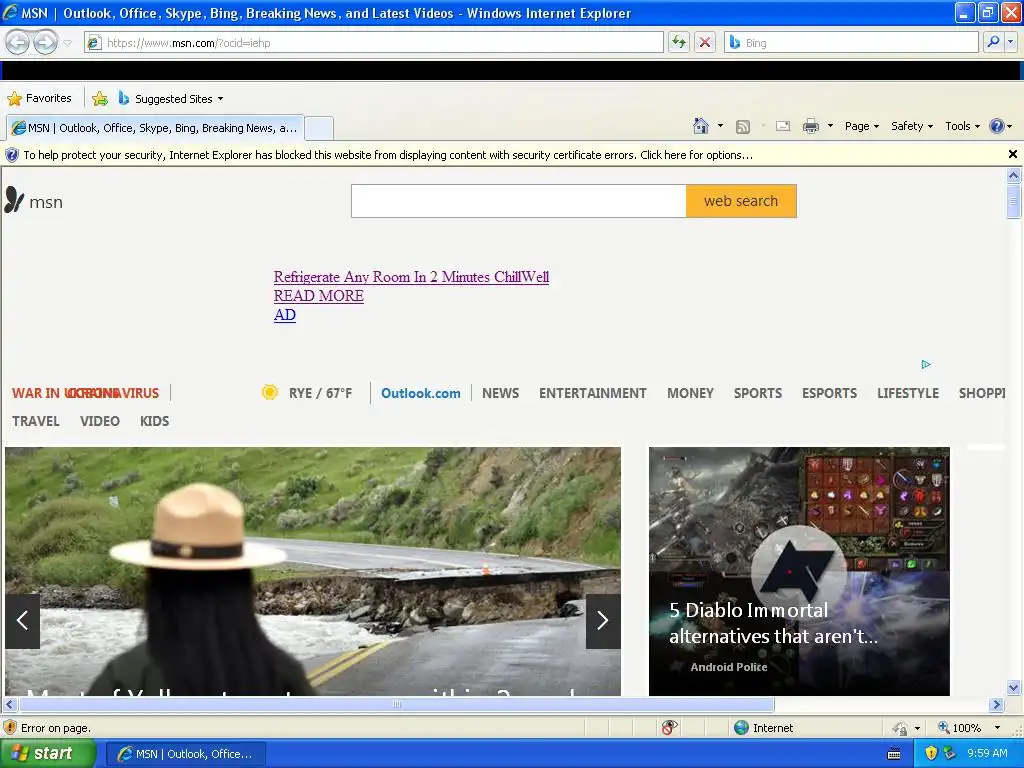1024x768 pixels.
Task: Go to the MONEY section
Action: pos(690,393)
